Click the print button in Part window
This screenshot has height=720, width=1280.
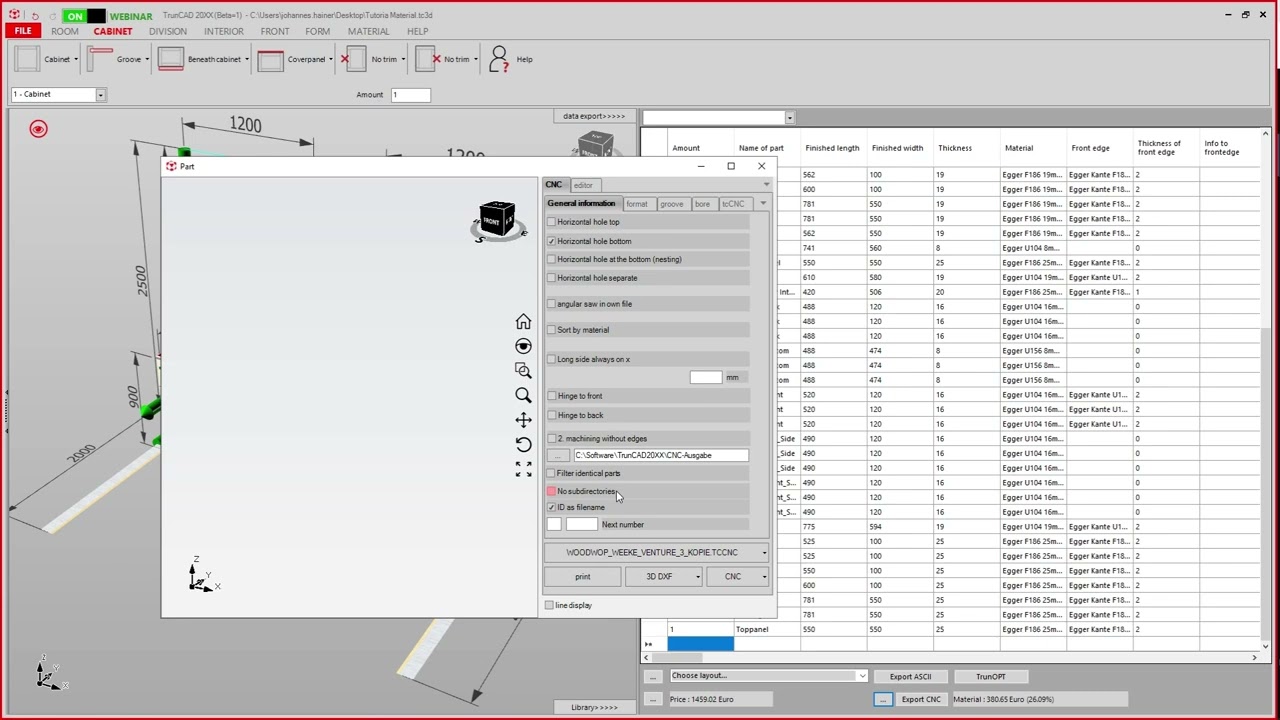583,577
